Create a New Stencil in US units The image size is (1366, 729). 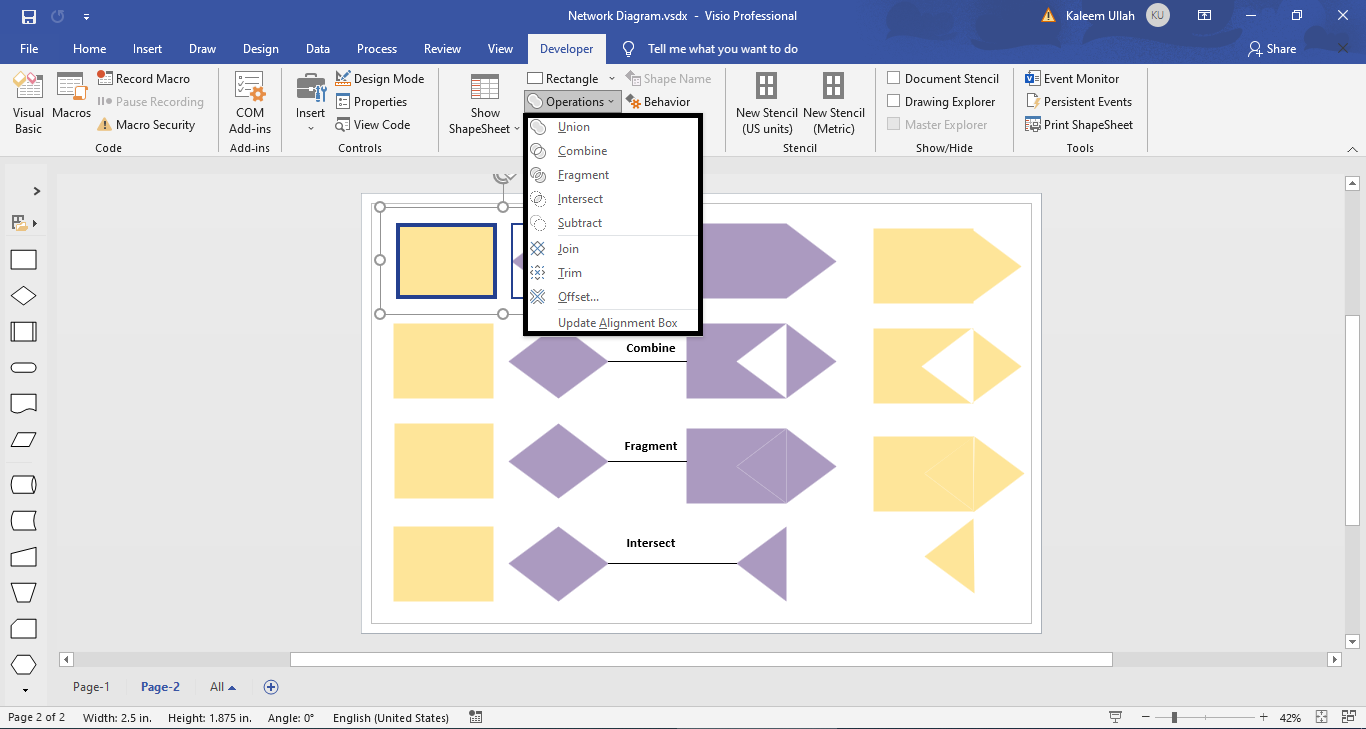point(766,102)
